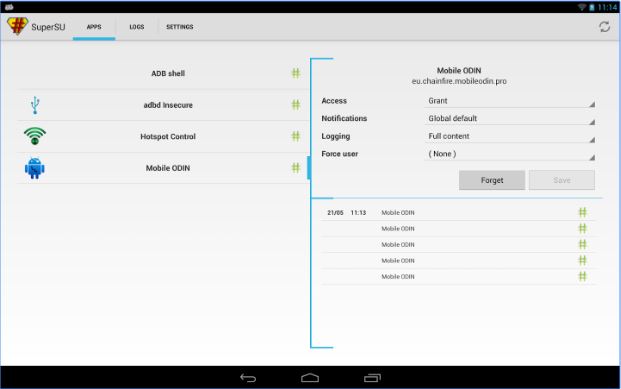Click the SuperSU title text
621x389 pixels.
coord(48,27)
